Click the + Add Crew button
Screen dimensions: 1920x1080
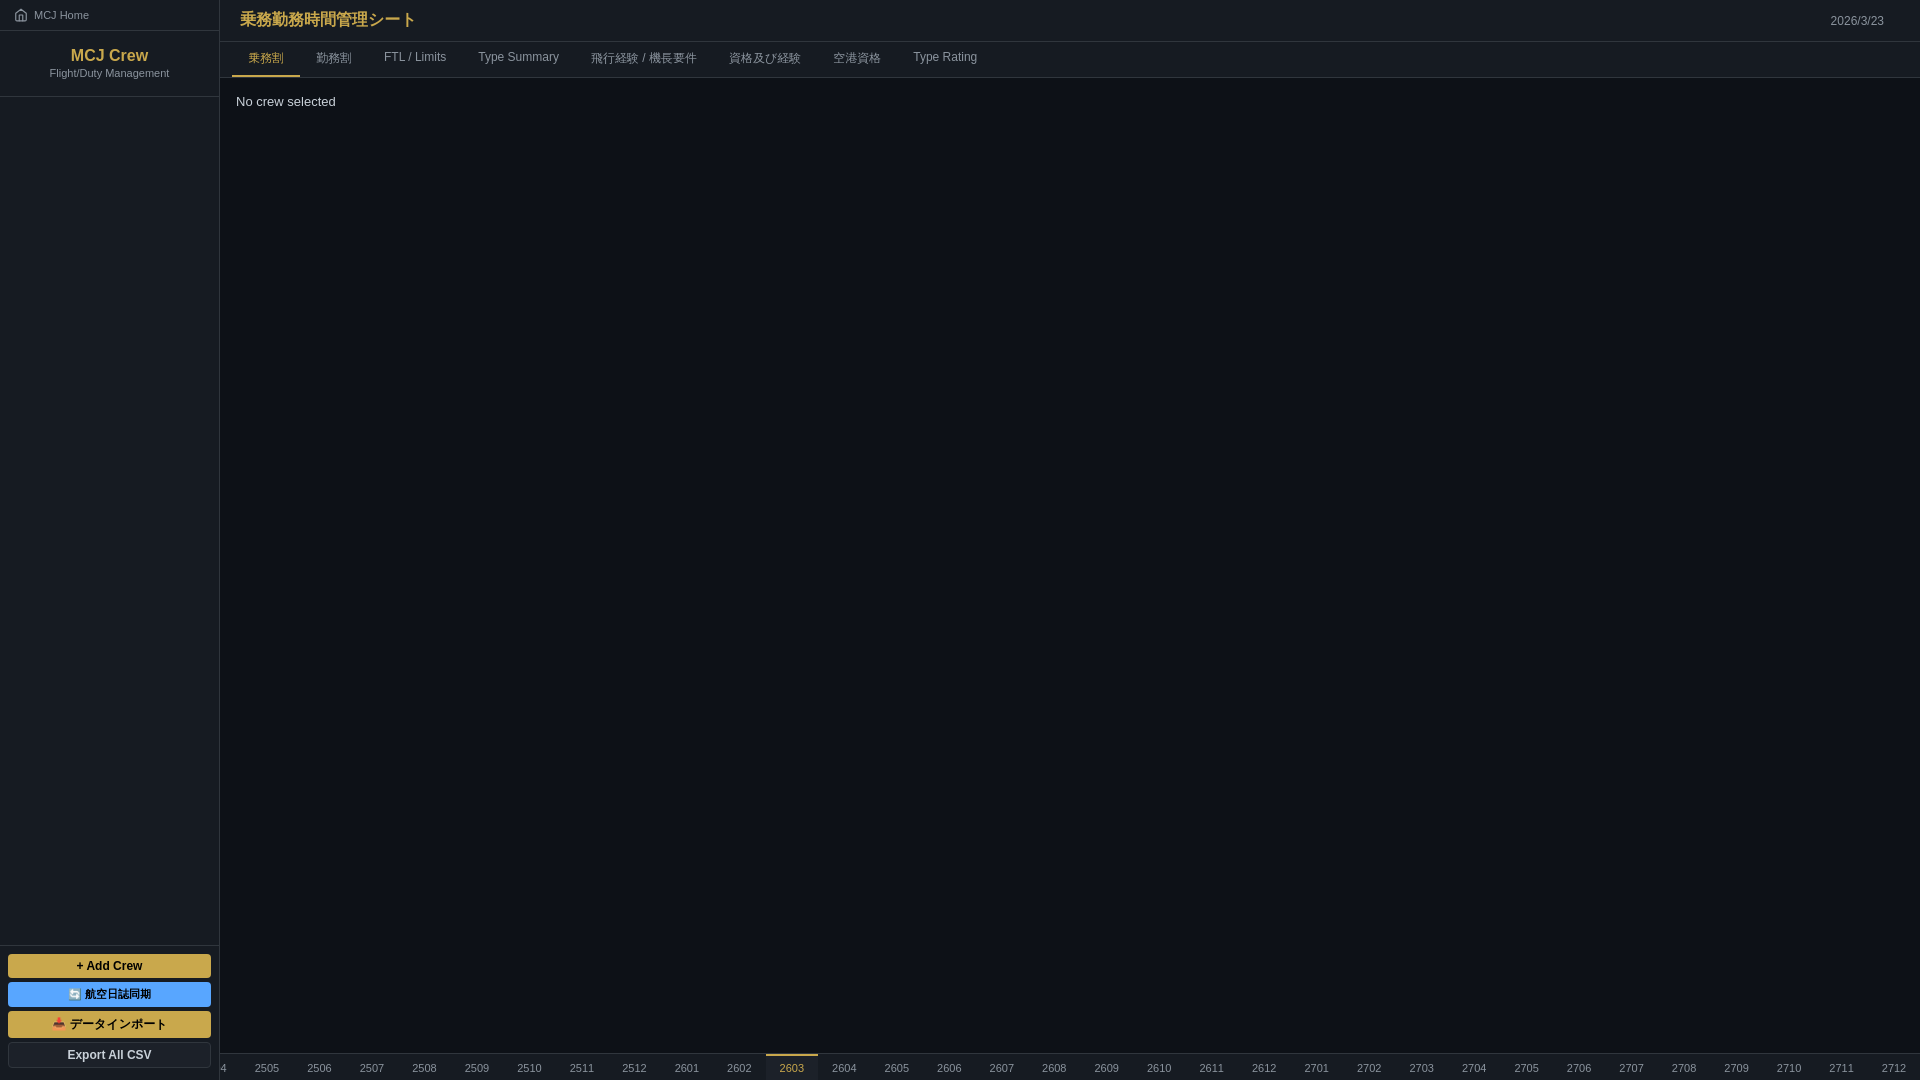(109, 966)
